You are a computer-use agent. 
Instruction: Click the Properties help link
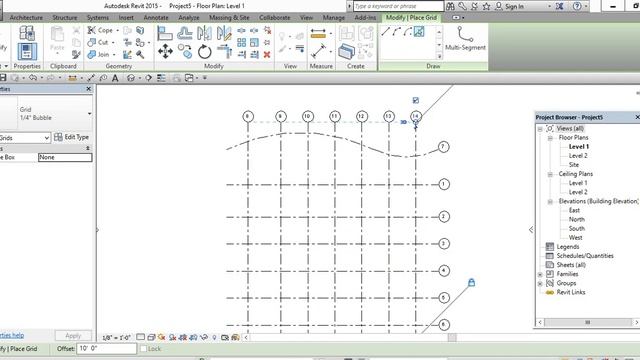12,335
